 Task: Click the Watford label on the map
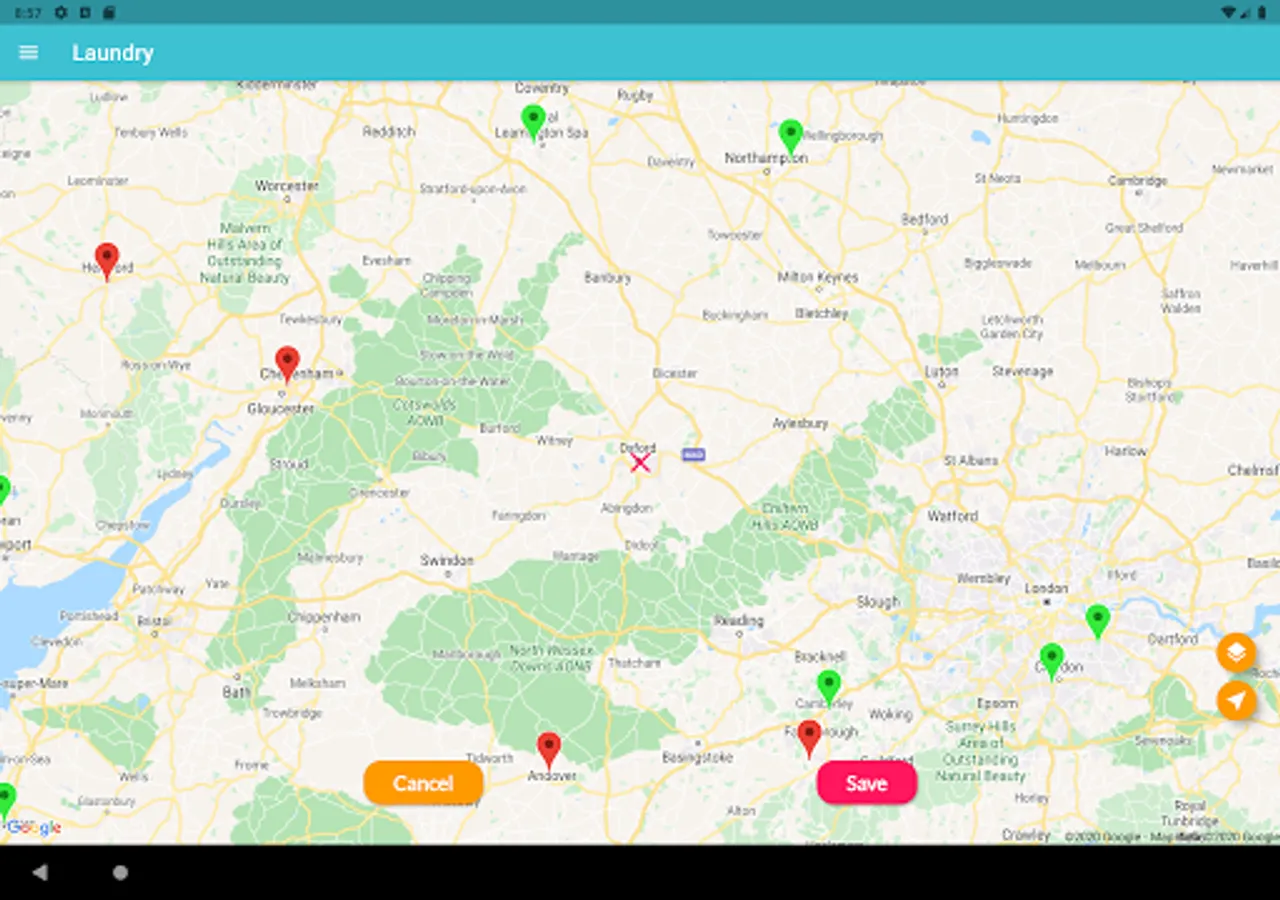coord(953,516)
